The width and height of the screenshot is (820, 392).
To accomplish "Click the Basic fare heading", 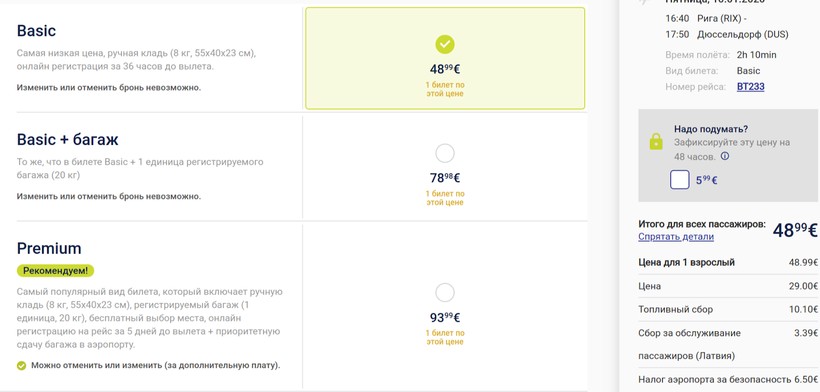I will tap(36, 31).
